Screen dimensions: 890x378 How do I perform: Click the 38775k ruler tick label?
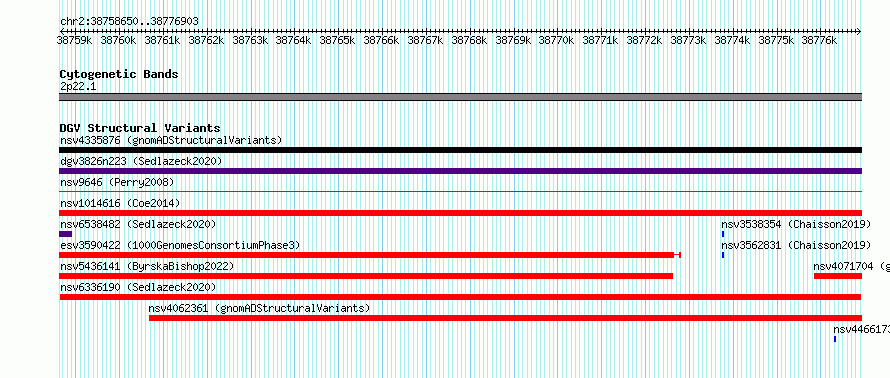pyautogui.click(x=776, y=40)
